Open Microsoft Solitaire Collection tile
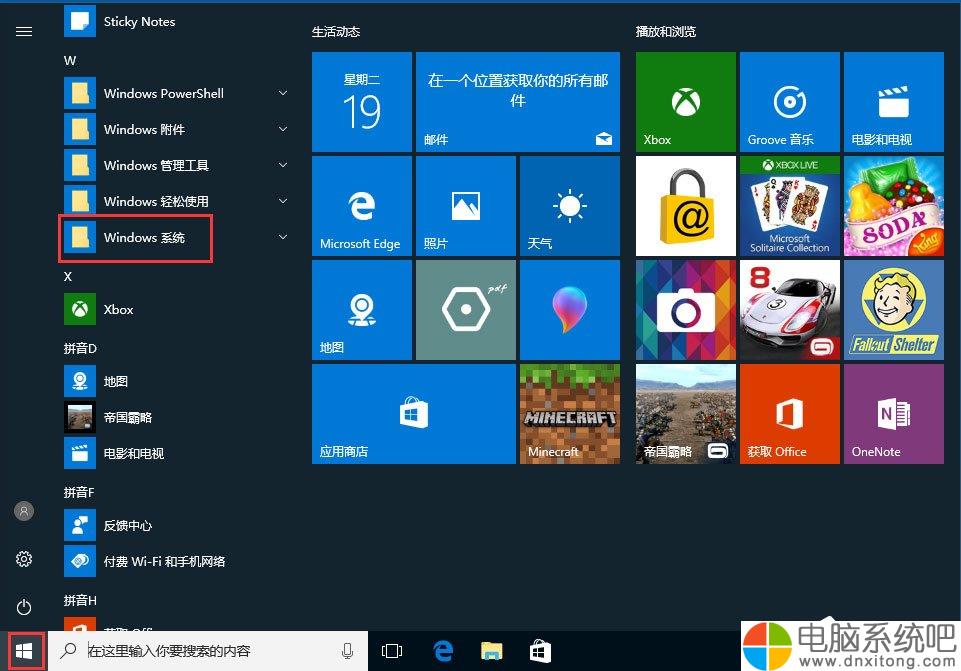Image resolution: width=961 pixels, height=671 pixels. click(x=789, y=206)
